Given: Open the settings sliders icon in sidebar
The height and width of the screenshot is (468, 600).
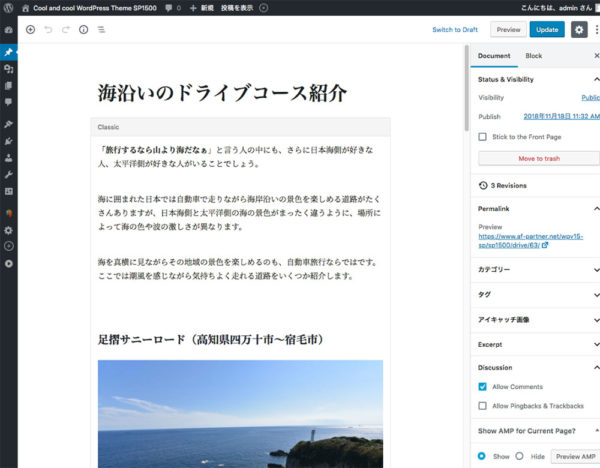Looking at the screenshot, I should 8,191.
